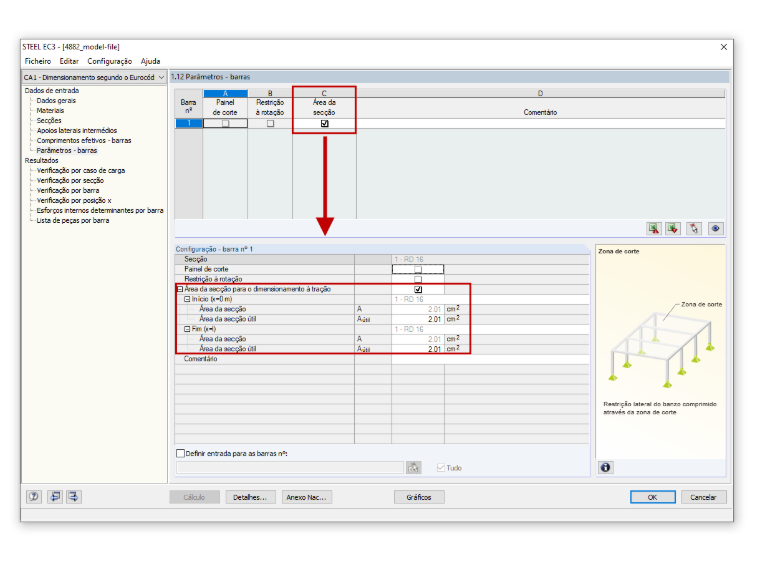
Task: Select column A header in table
Action: point(225,93)
